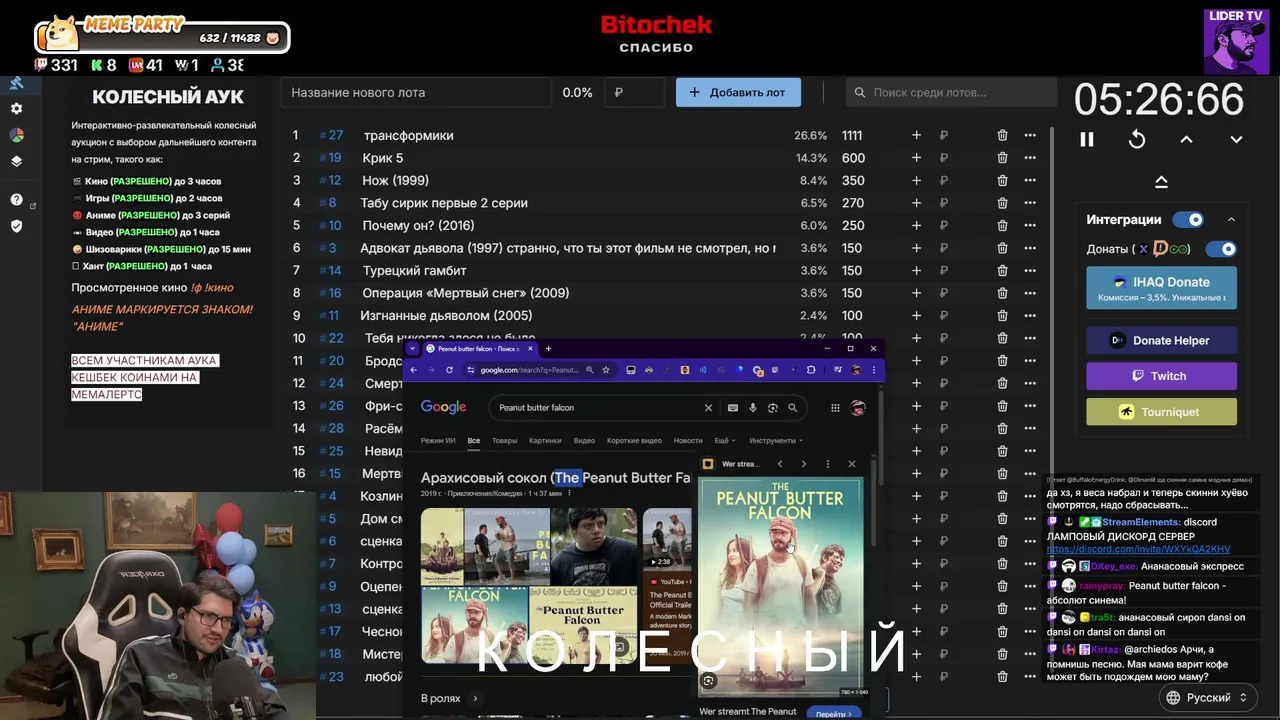Toggle the Донаты switch
Viewport: 1280px width, 720px height.
1221,249
